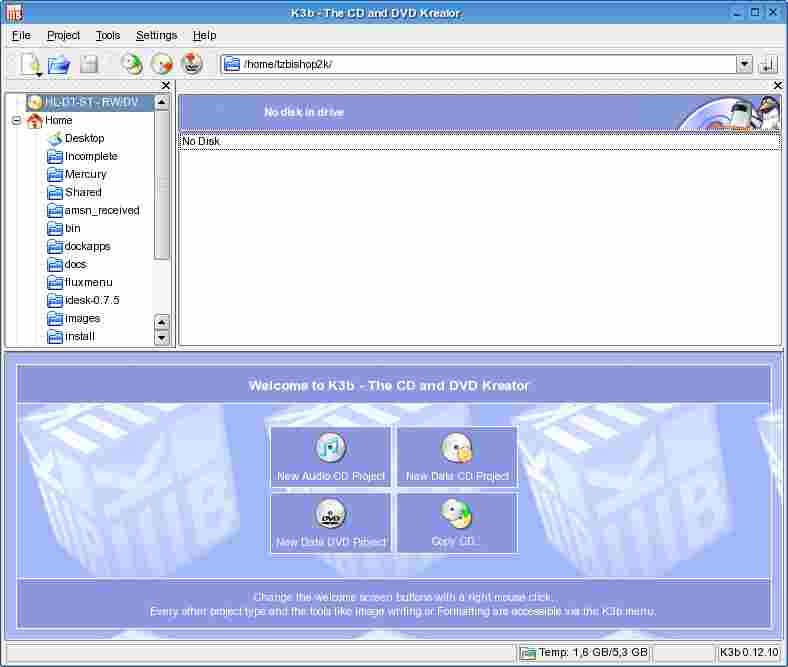Click the Copy CD toolbar icon
Viewport: 788px width, 667px height.
132,64
